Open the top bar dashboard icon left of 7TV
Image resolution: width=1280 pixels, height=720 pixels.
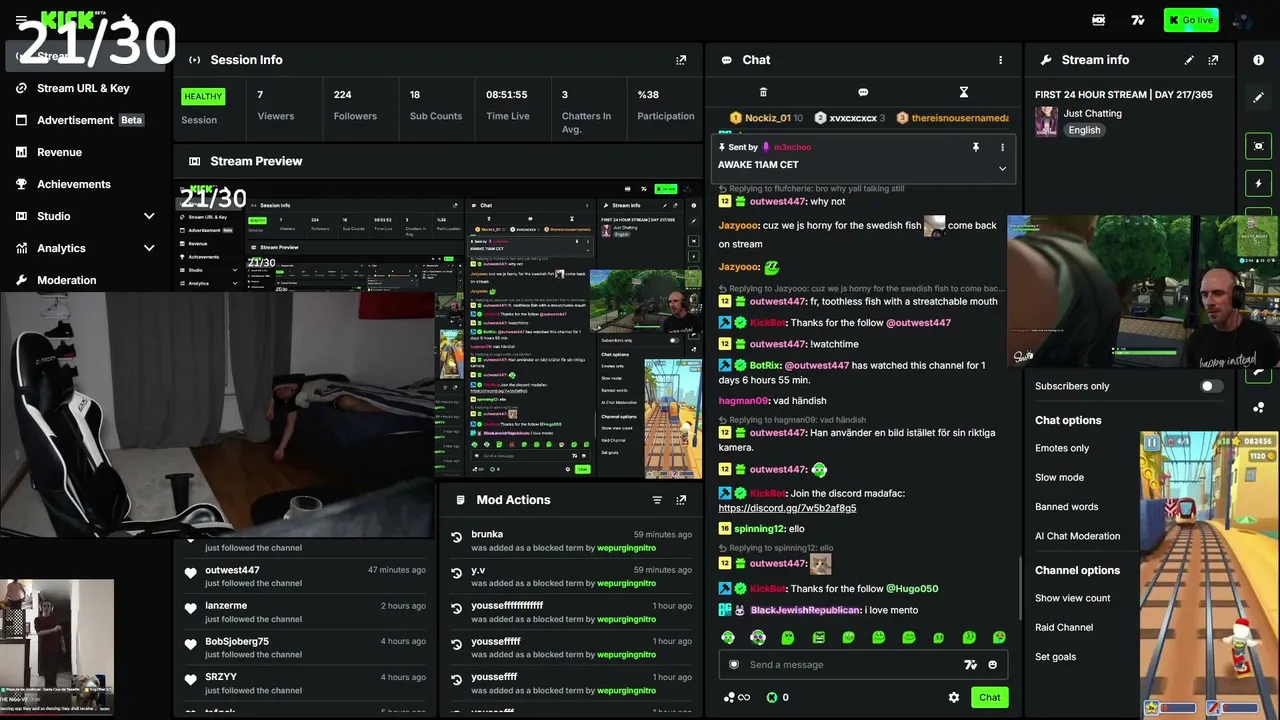click(1099, 20)
